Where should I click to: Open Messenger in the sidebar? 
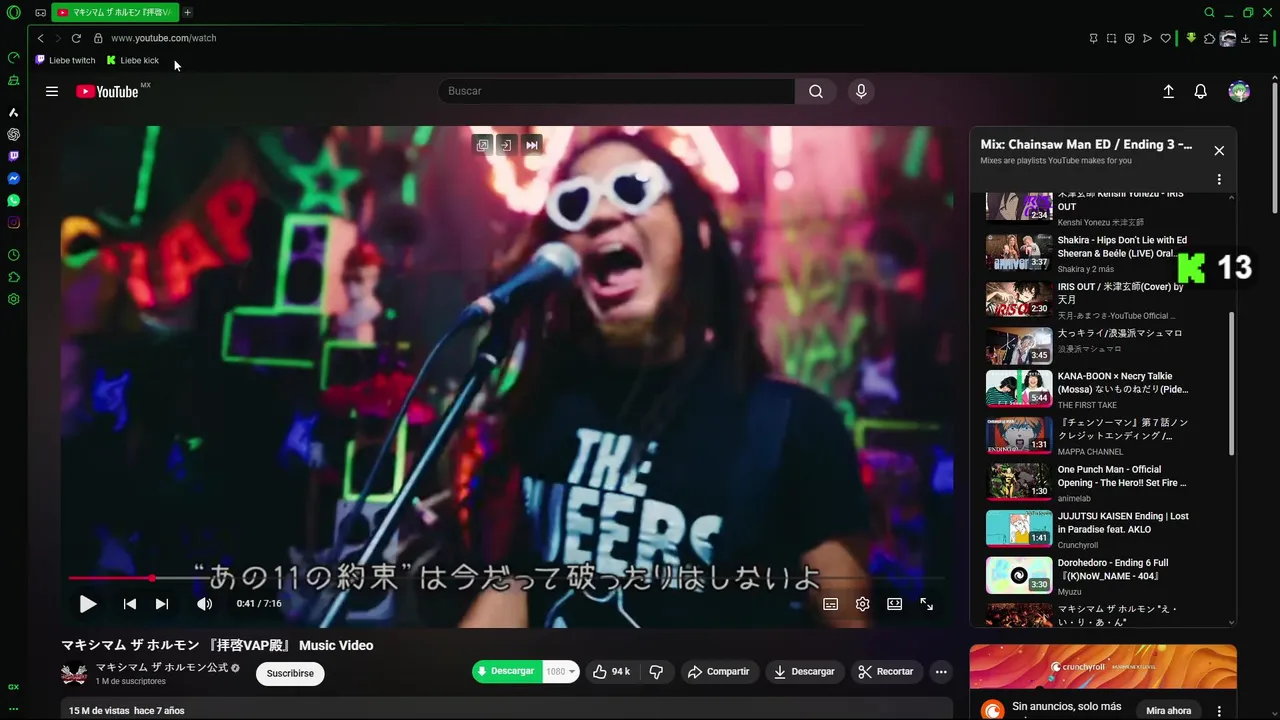(x=14, y=178)
